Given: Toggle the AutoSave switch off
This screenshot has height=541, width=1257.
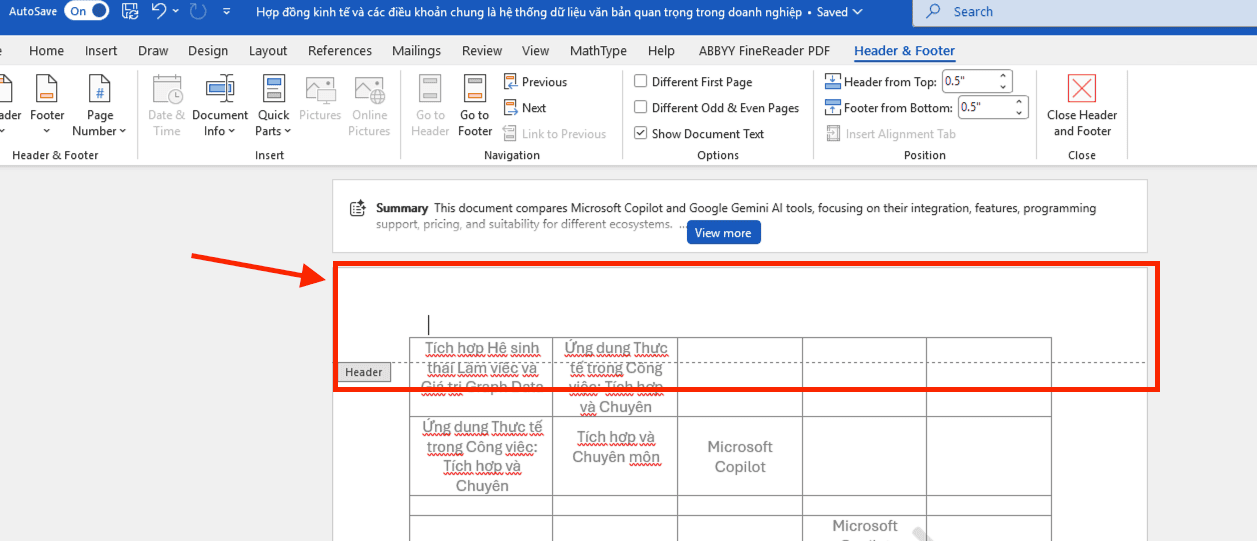Looking at the screenshot, I should [x=87, y=12].
